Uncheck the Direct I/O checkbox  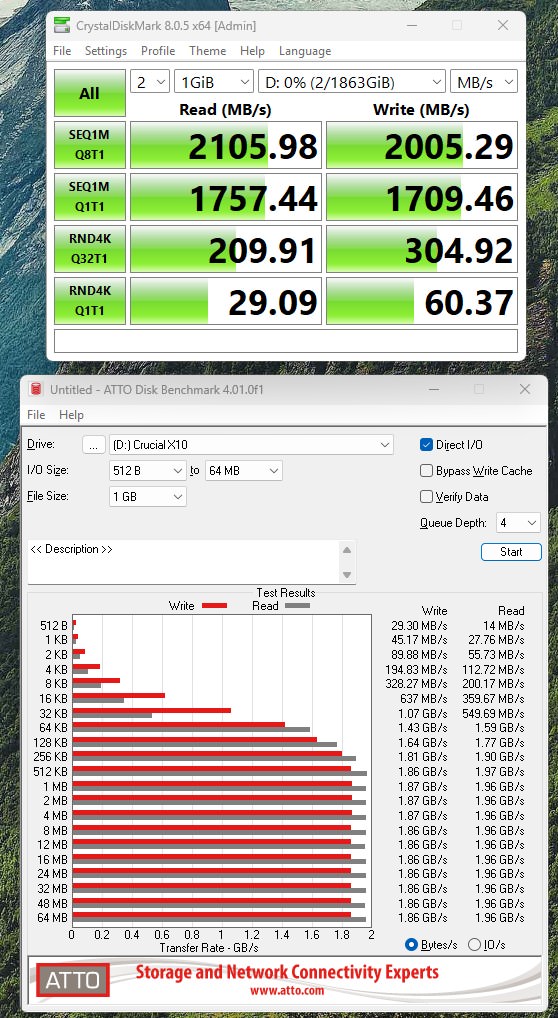[426, 445]
